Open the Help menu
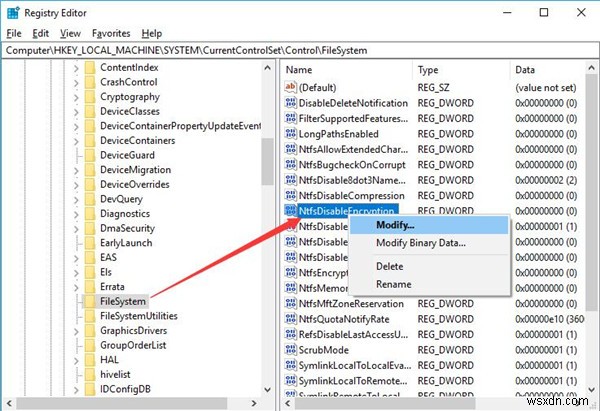The height and width of the screenshot is (411, 600). (x=152, y=34)
